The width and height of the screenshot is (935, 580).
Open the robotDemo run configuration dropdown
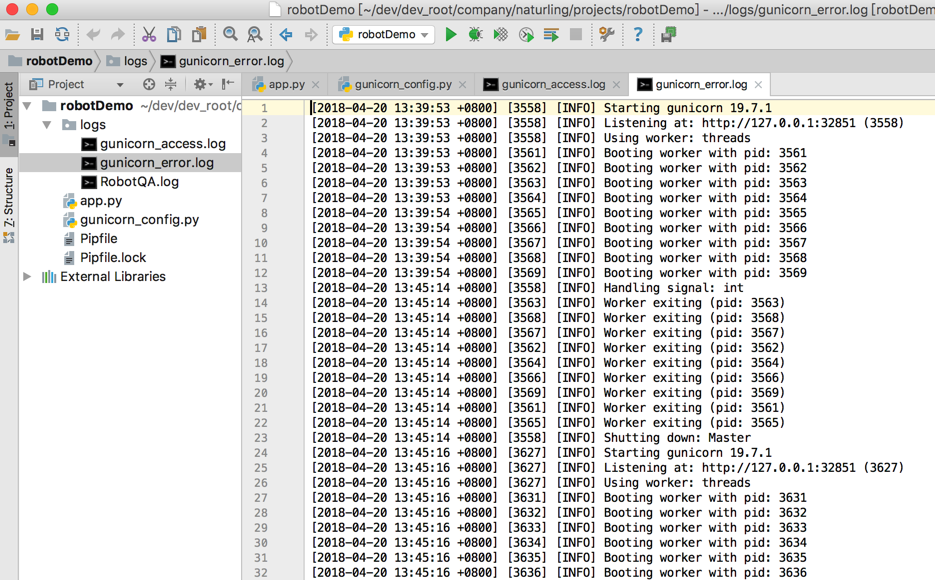tap(383, 35)
